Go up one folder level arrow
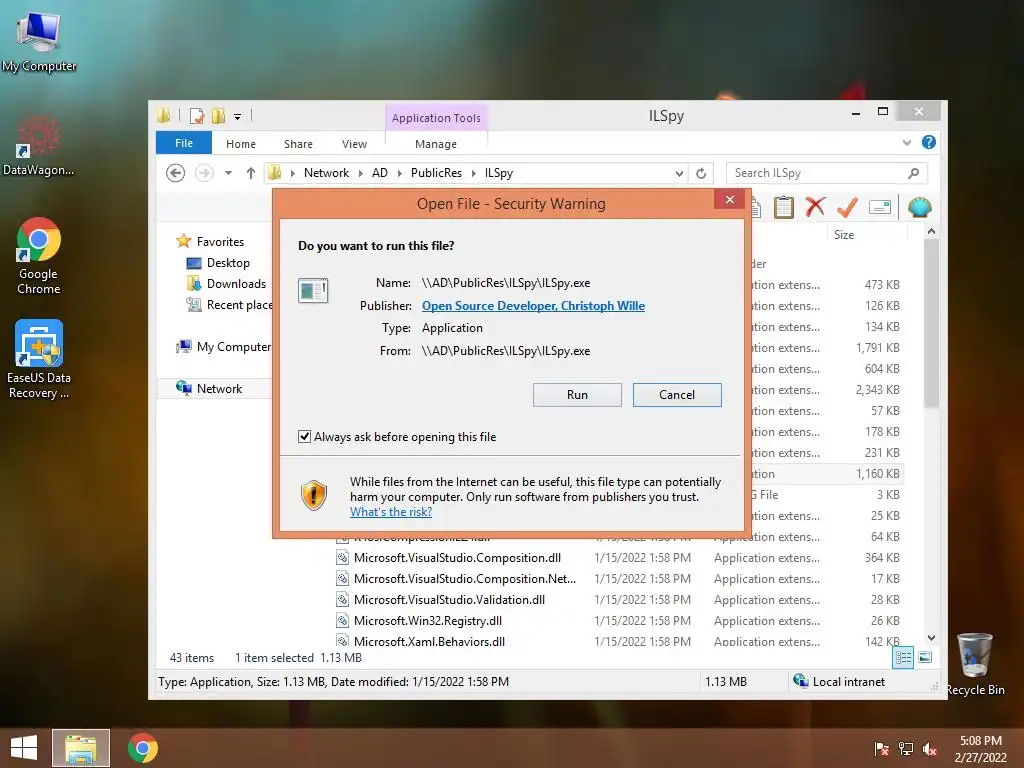 [x=251, y=173]
